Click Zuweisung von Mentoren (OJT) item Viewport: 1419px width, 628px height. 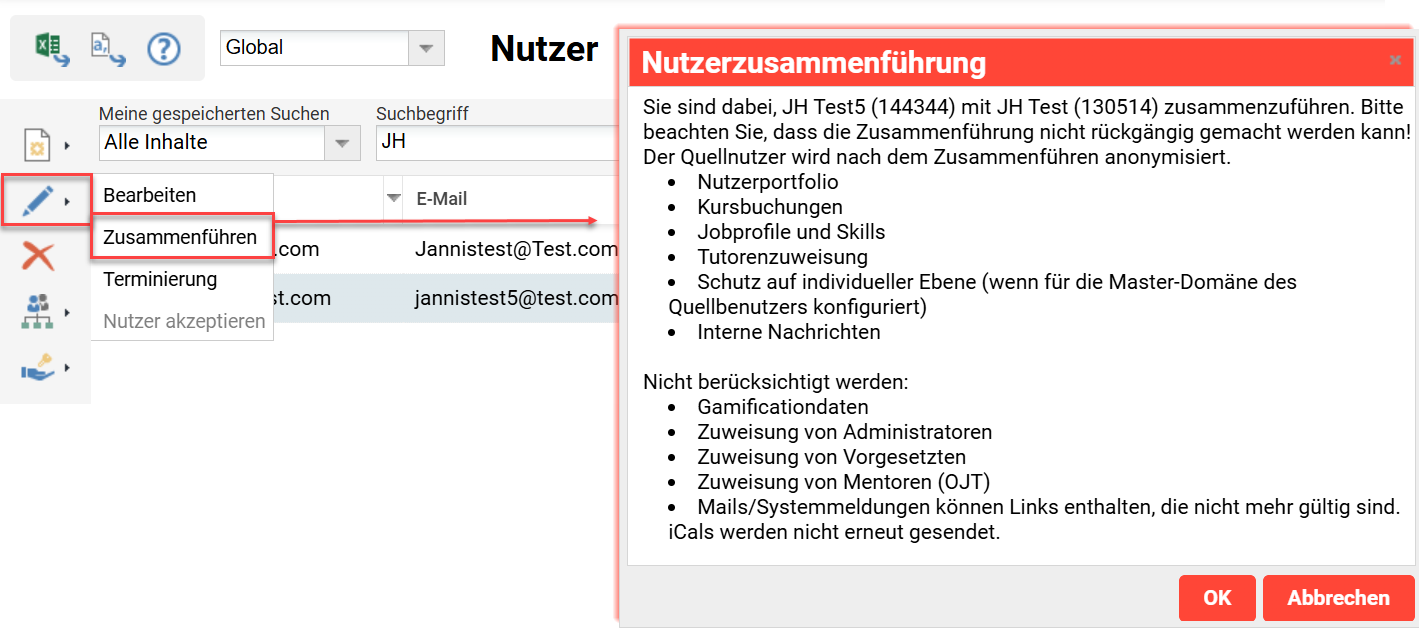point(843,482)
